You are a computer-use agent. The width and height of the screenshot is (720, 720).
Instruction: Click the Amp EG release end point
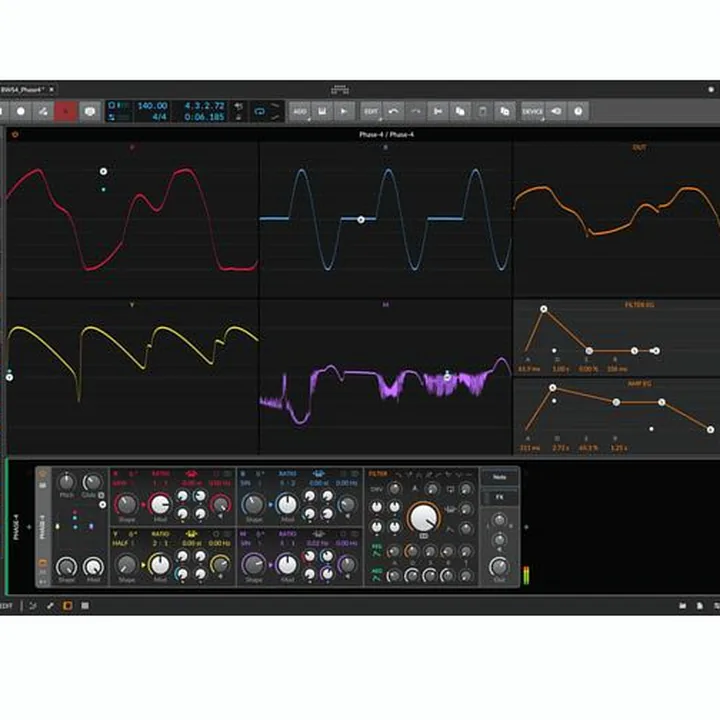click(x=710, y=430)
